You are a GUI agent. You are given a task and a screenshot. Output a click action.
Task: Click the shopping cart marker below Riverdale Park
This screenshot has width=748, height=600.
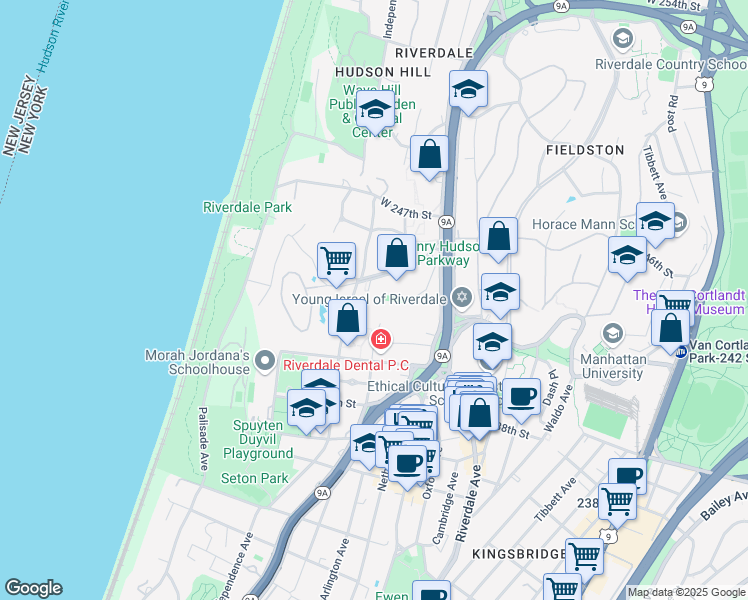337,261
